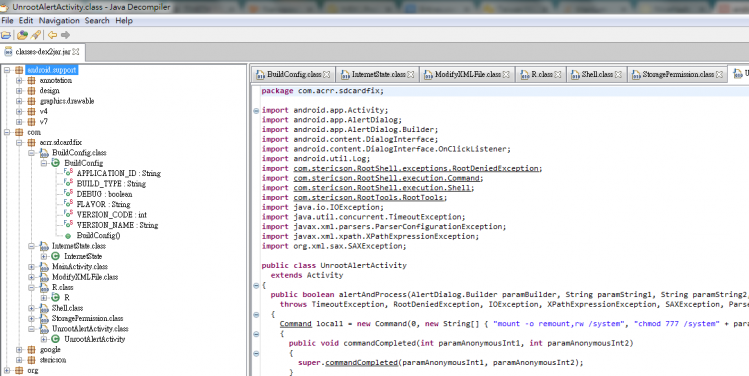
Task: Expand the annotation package node
Action: [x=19, y=80]
